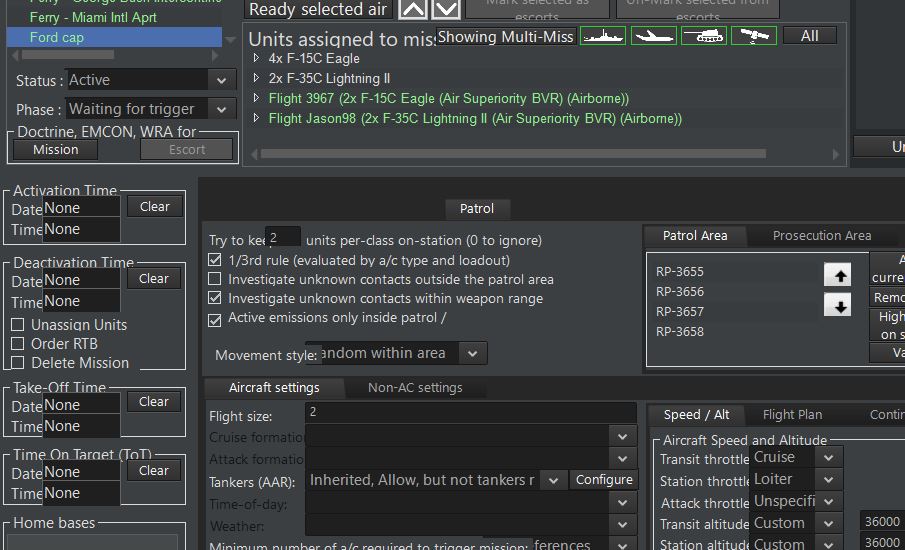This screenshot has height=550, width=905.
Task: Click the Flight size input field
Action: pos(471,412)
